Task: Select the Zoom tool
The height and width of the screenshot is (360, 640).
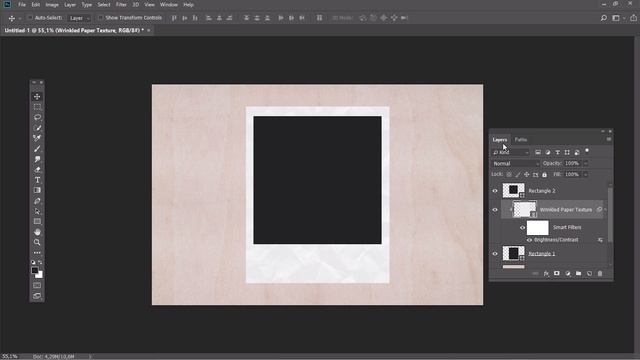Action: (x=37, y=242)
